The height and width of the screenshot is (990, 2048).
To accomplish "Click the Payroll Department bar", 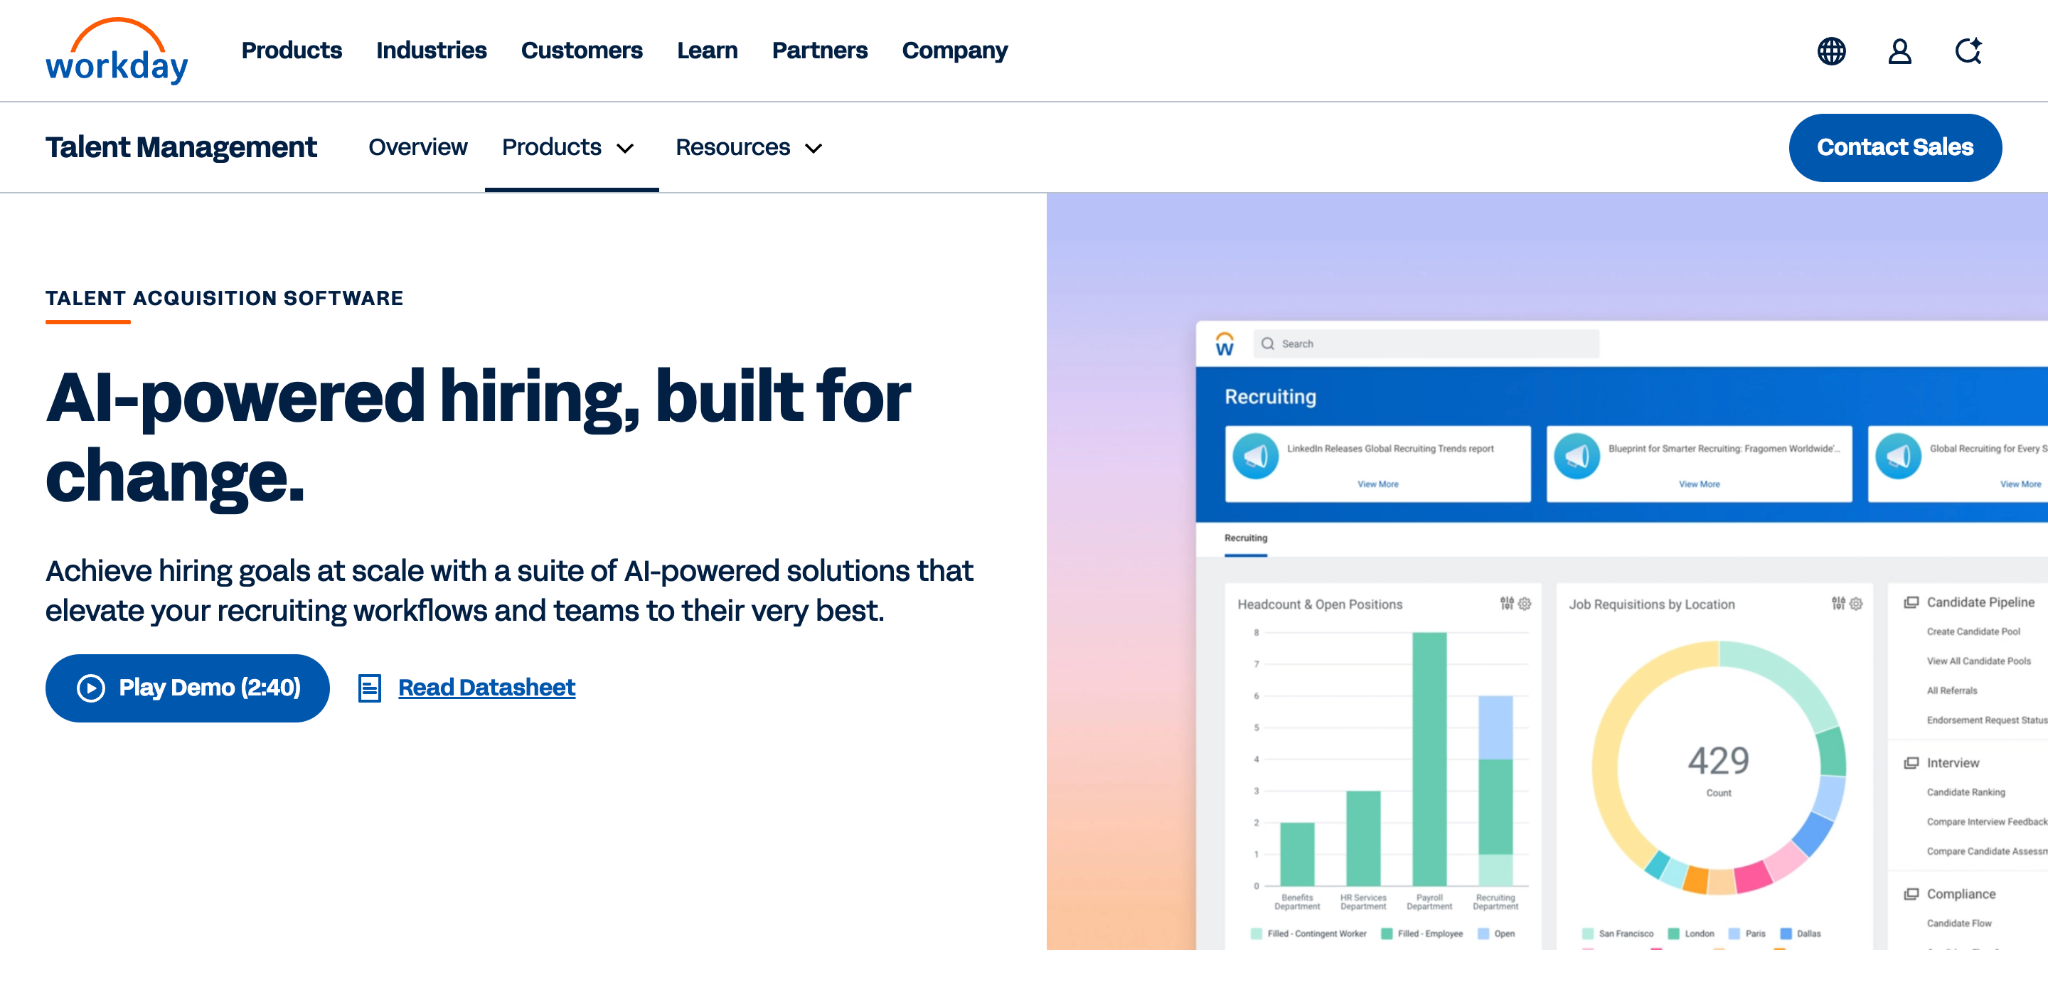I will point(1429,759).
